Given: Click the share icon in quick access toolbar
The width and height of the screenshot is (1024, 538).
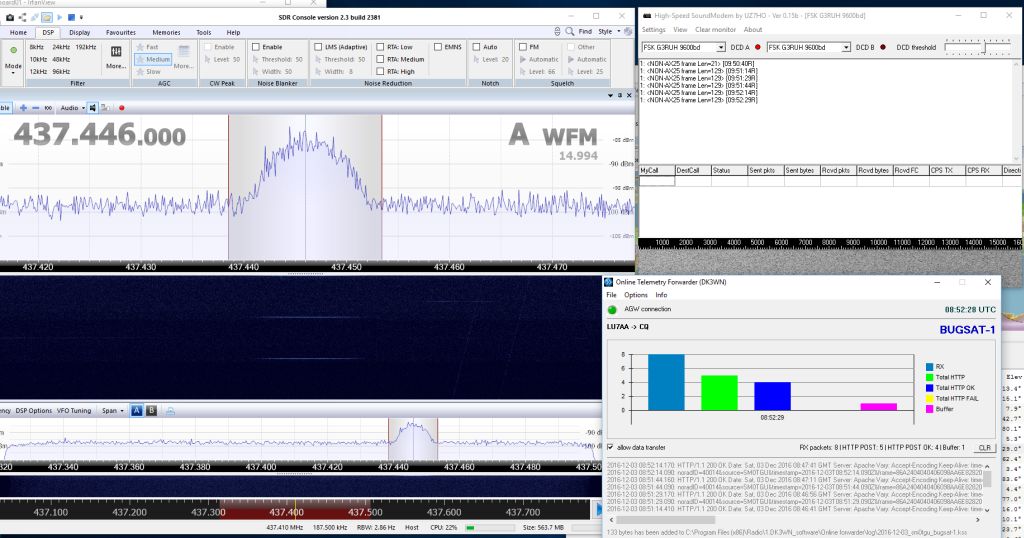Looking at the screenshot, I should (23, 17).
